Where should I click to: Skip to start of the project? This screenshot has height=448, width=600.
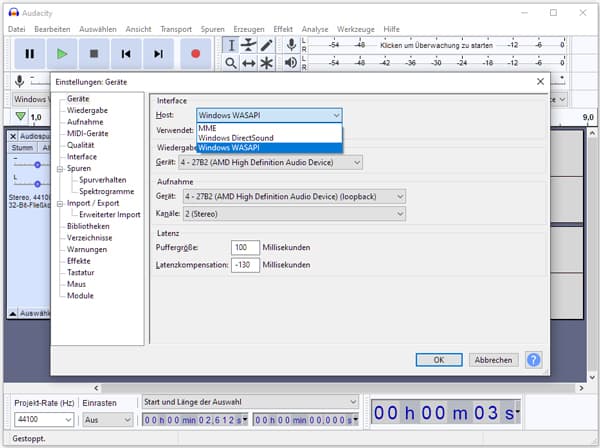pyautogui.click(x=126, y=54)
